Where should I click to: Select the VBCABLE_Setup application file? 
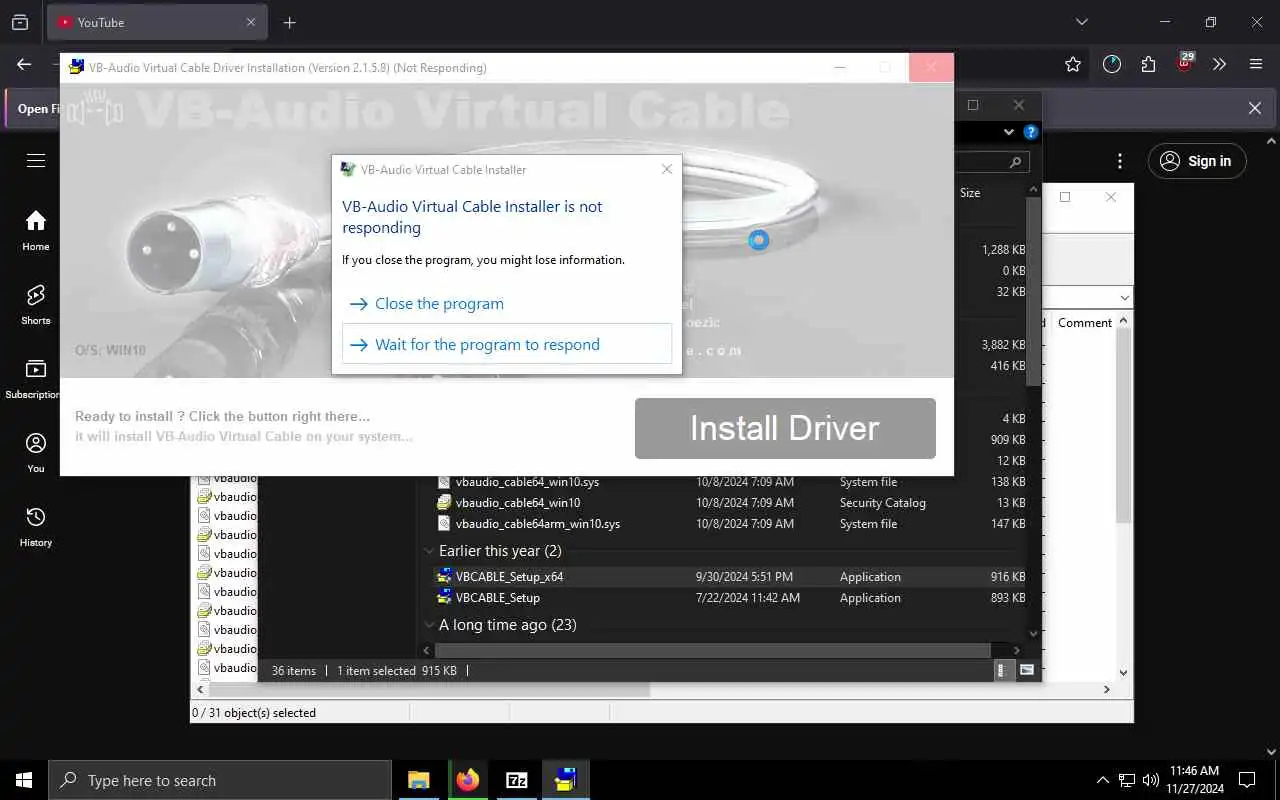497,598
